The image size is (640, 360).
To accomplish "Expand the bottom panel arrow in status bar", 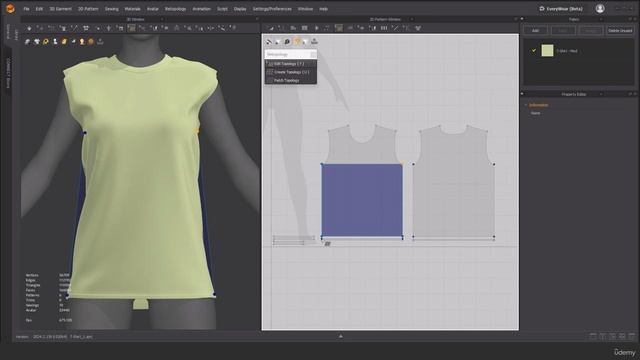I will tap(340, 336).
